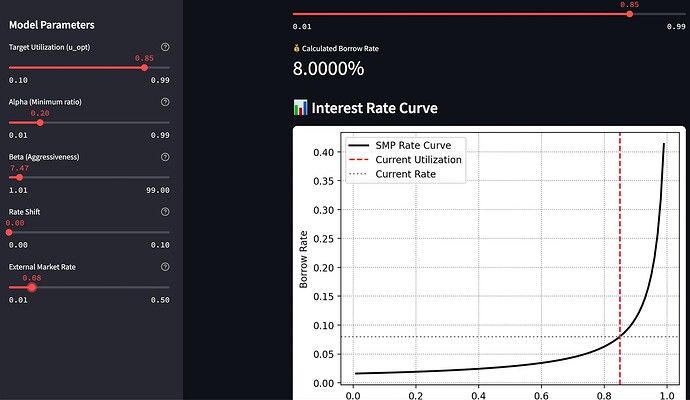Click SMP Rate Curve legend entry
This screenshot has height=400, width=690.
tap(400, 145)
